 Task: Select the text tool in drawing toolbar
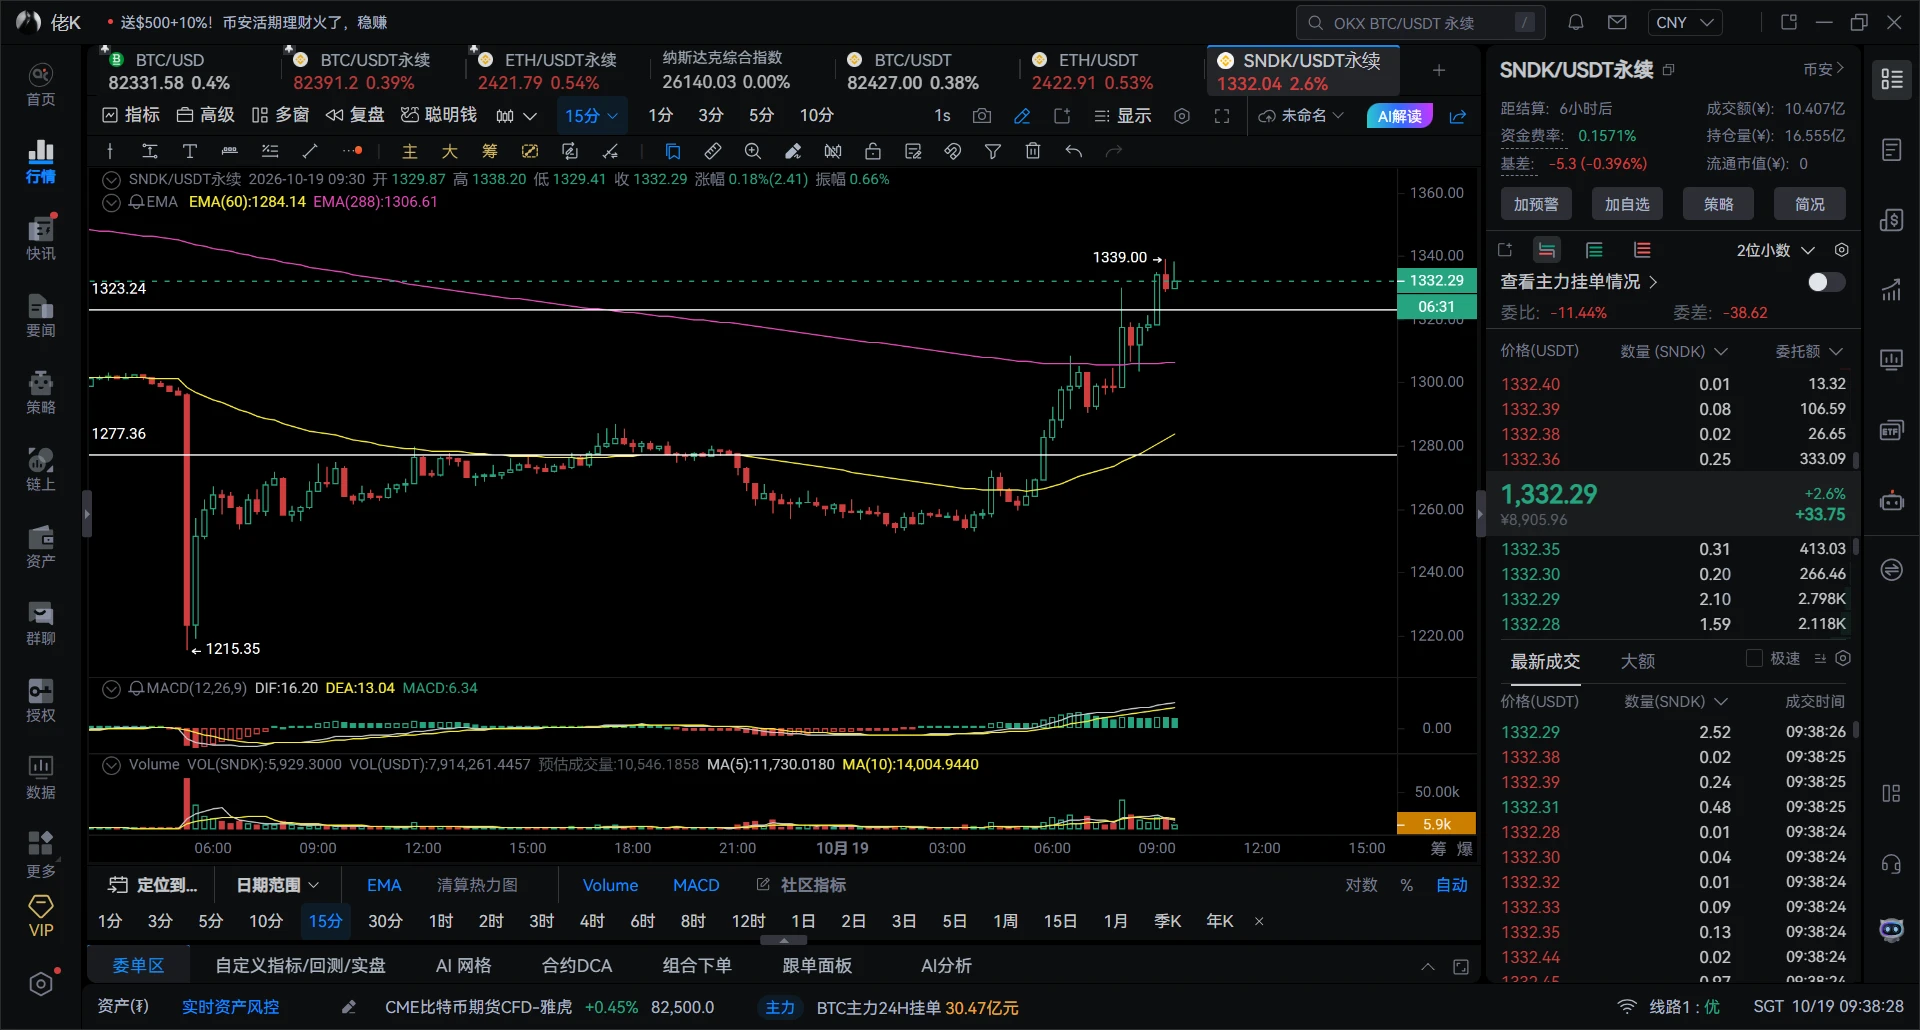click(x=189, y=151)
